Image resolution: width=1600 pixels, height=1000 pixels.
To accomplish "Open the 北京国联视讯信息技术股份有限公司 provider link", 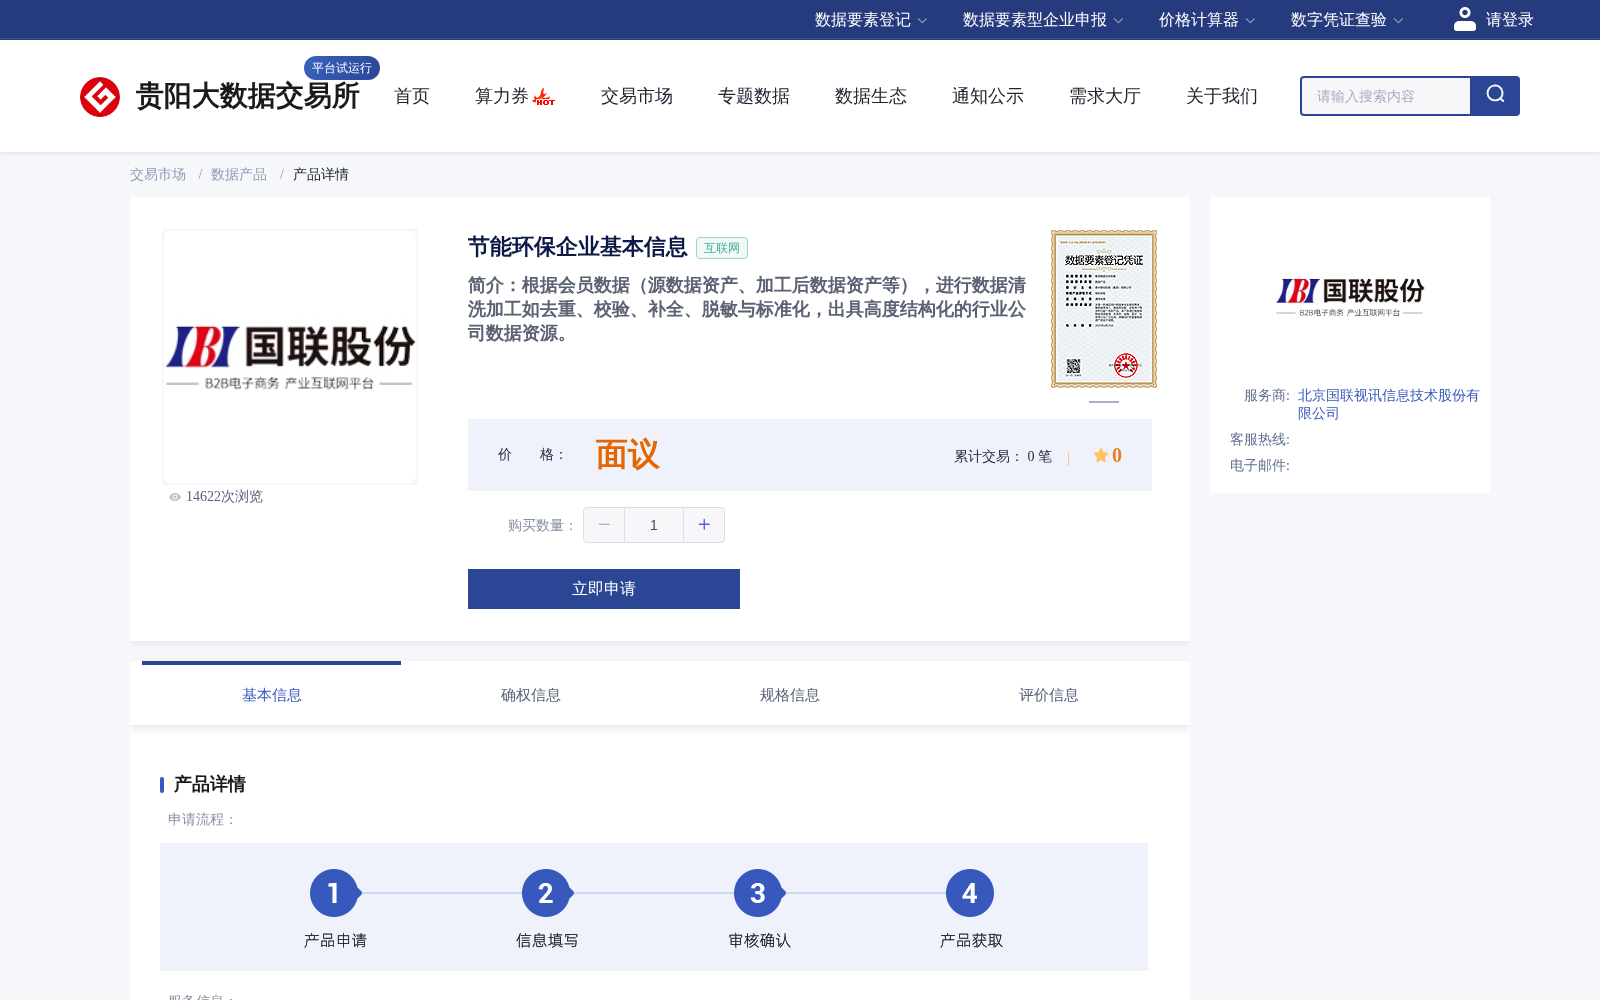I will pos(1388,405).
